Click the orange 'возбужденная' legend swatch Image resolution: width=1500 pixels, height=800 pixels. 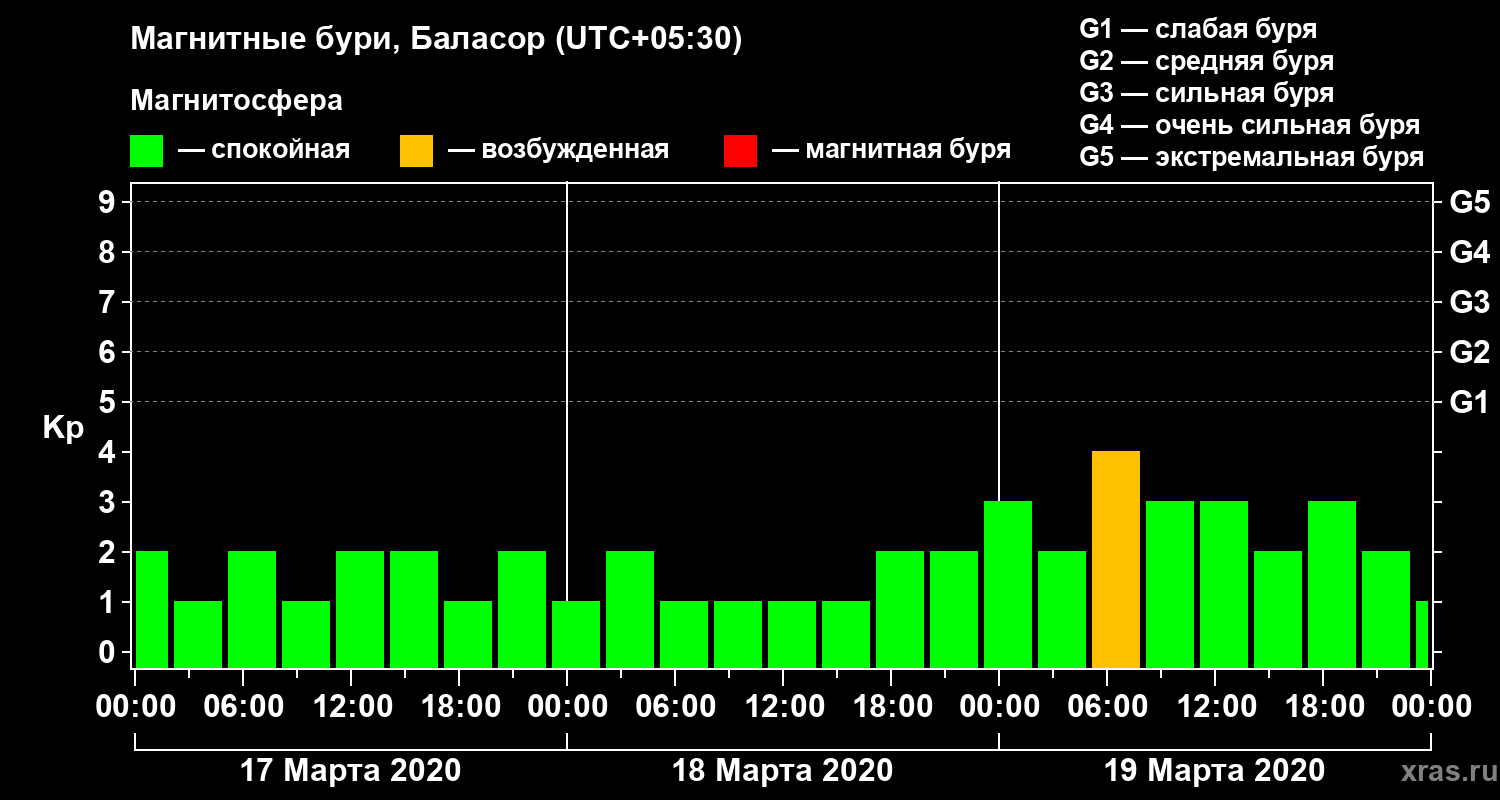click(x=416, y=151)
